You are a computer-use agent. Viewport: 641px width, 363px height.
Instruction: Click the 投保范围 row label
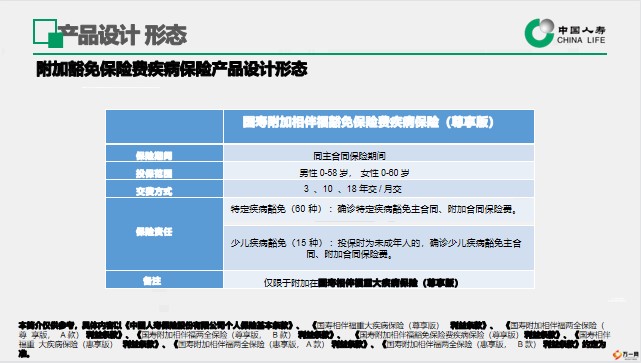click(164, 171)
